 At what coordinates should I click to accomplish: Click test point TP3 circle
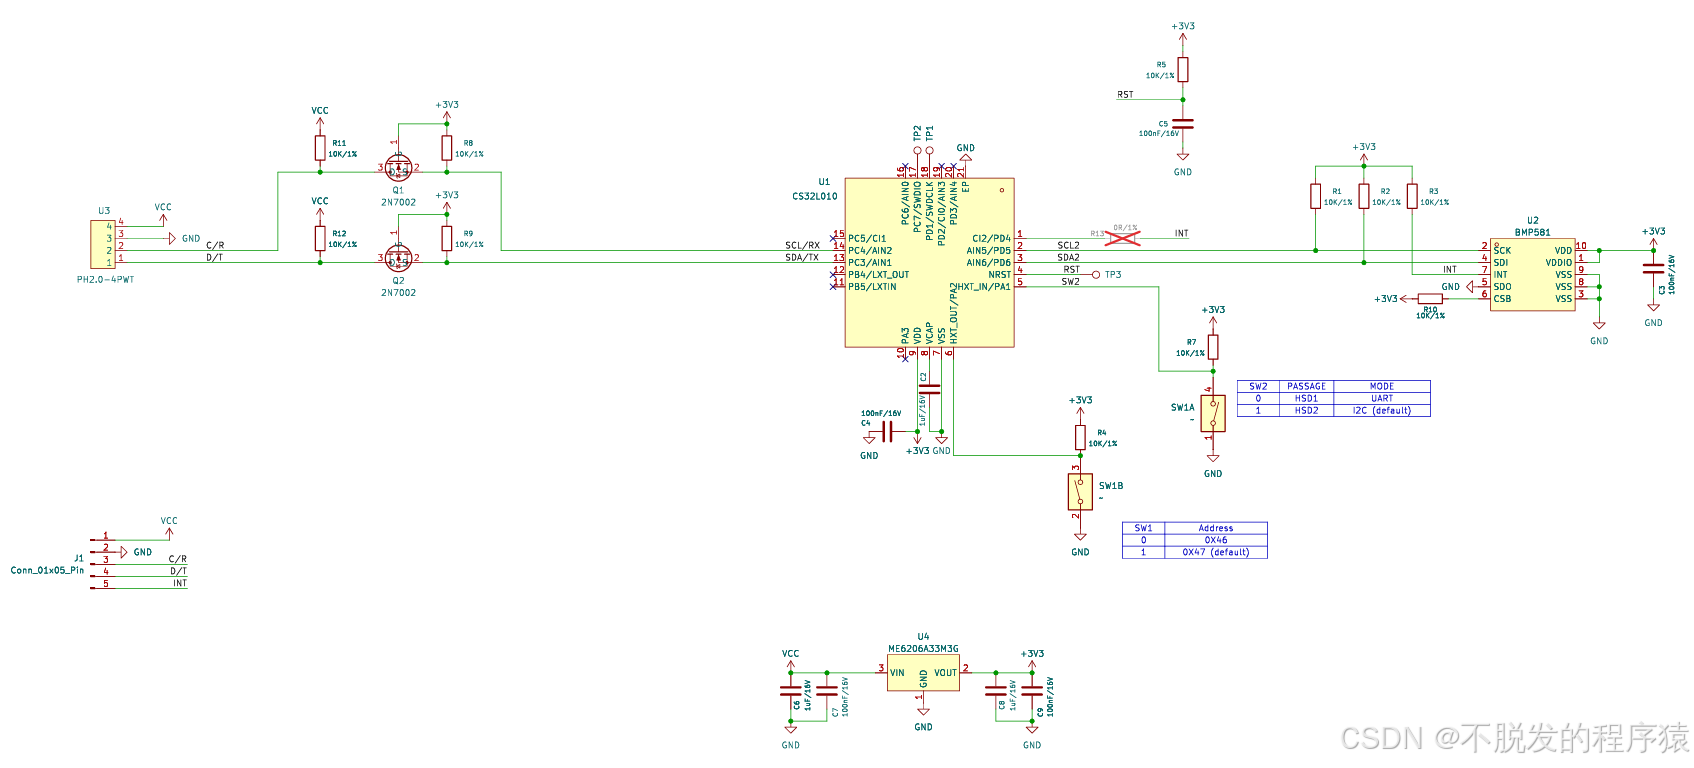pyautogui.click(x=1096, y=274)
